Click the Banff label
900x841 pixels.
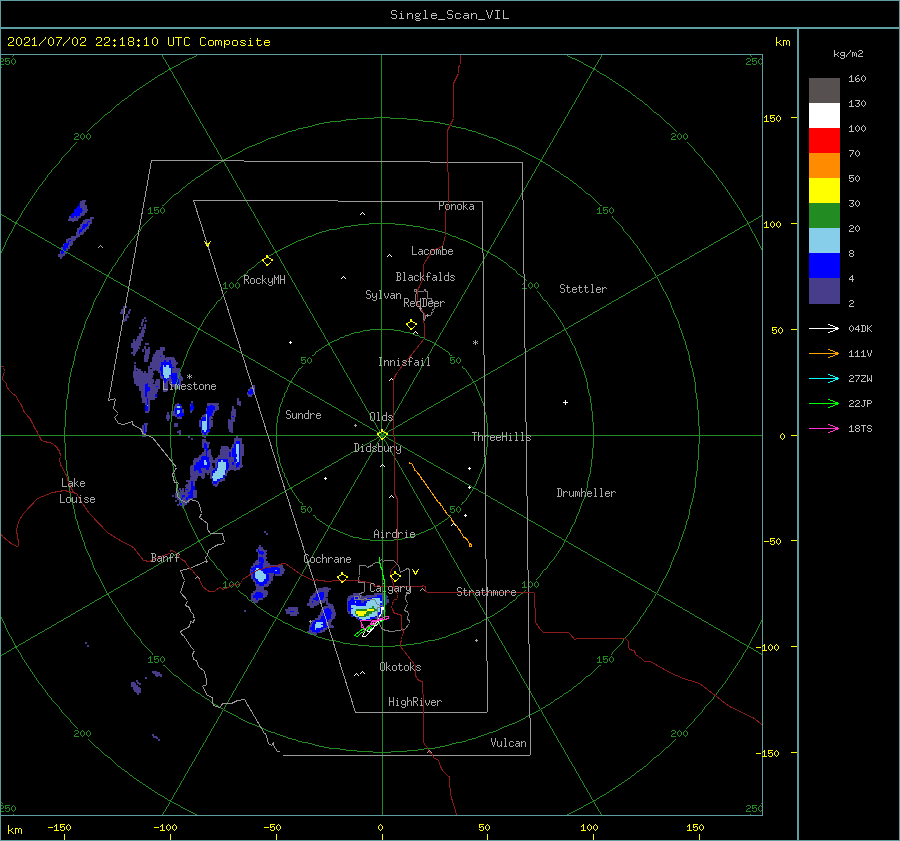coord(165,557)
